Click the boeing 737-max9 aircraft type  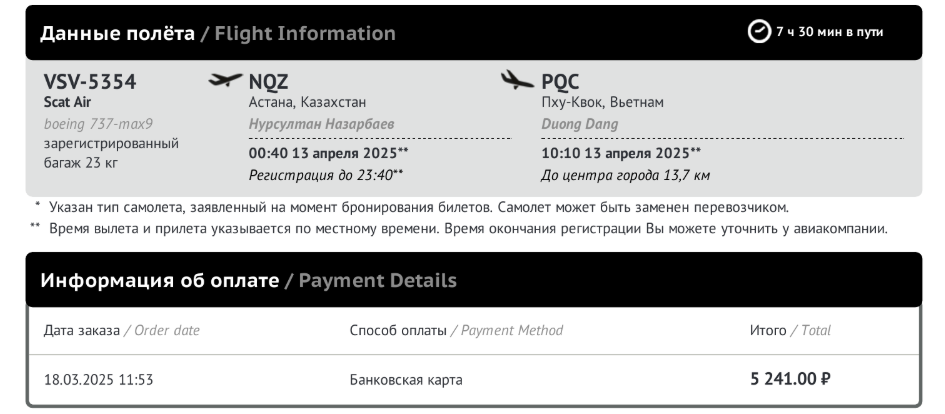(x=98, y=124)
